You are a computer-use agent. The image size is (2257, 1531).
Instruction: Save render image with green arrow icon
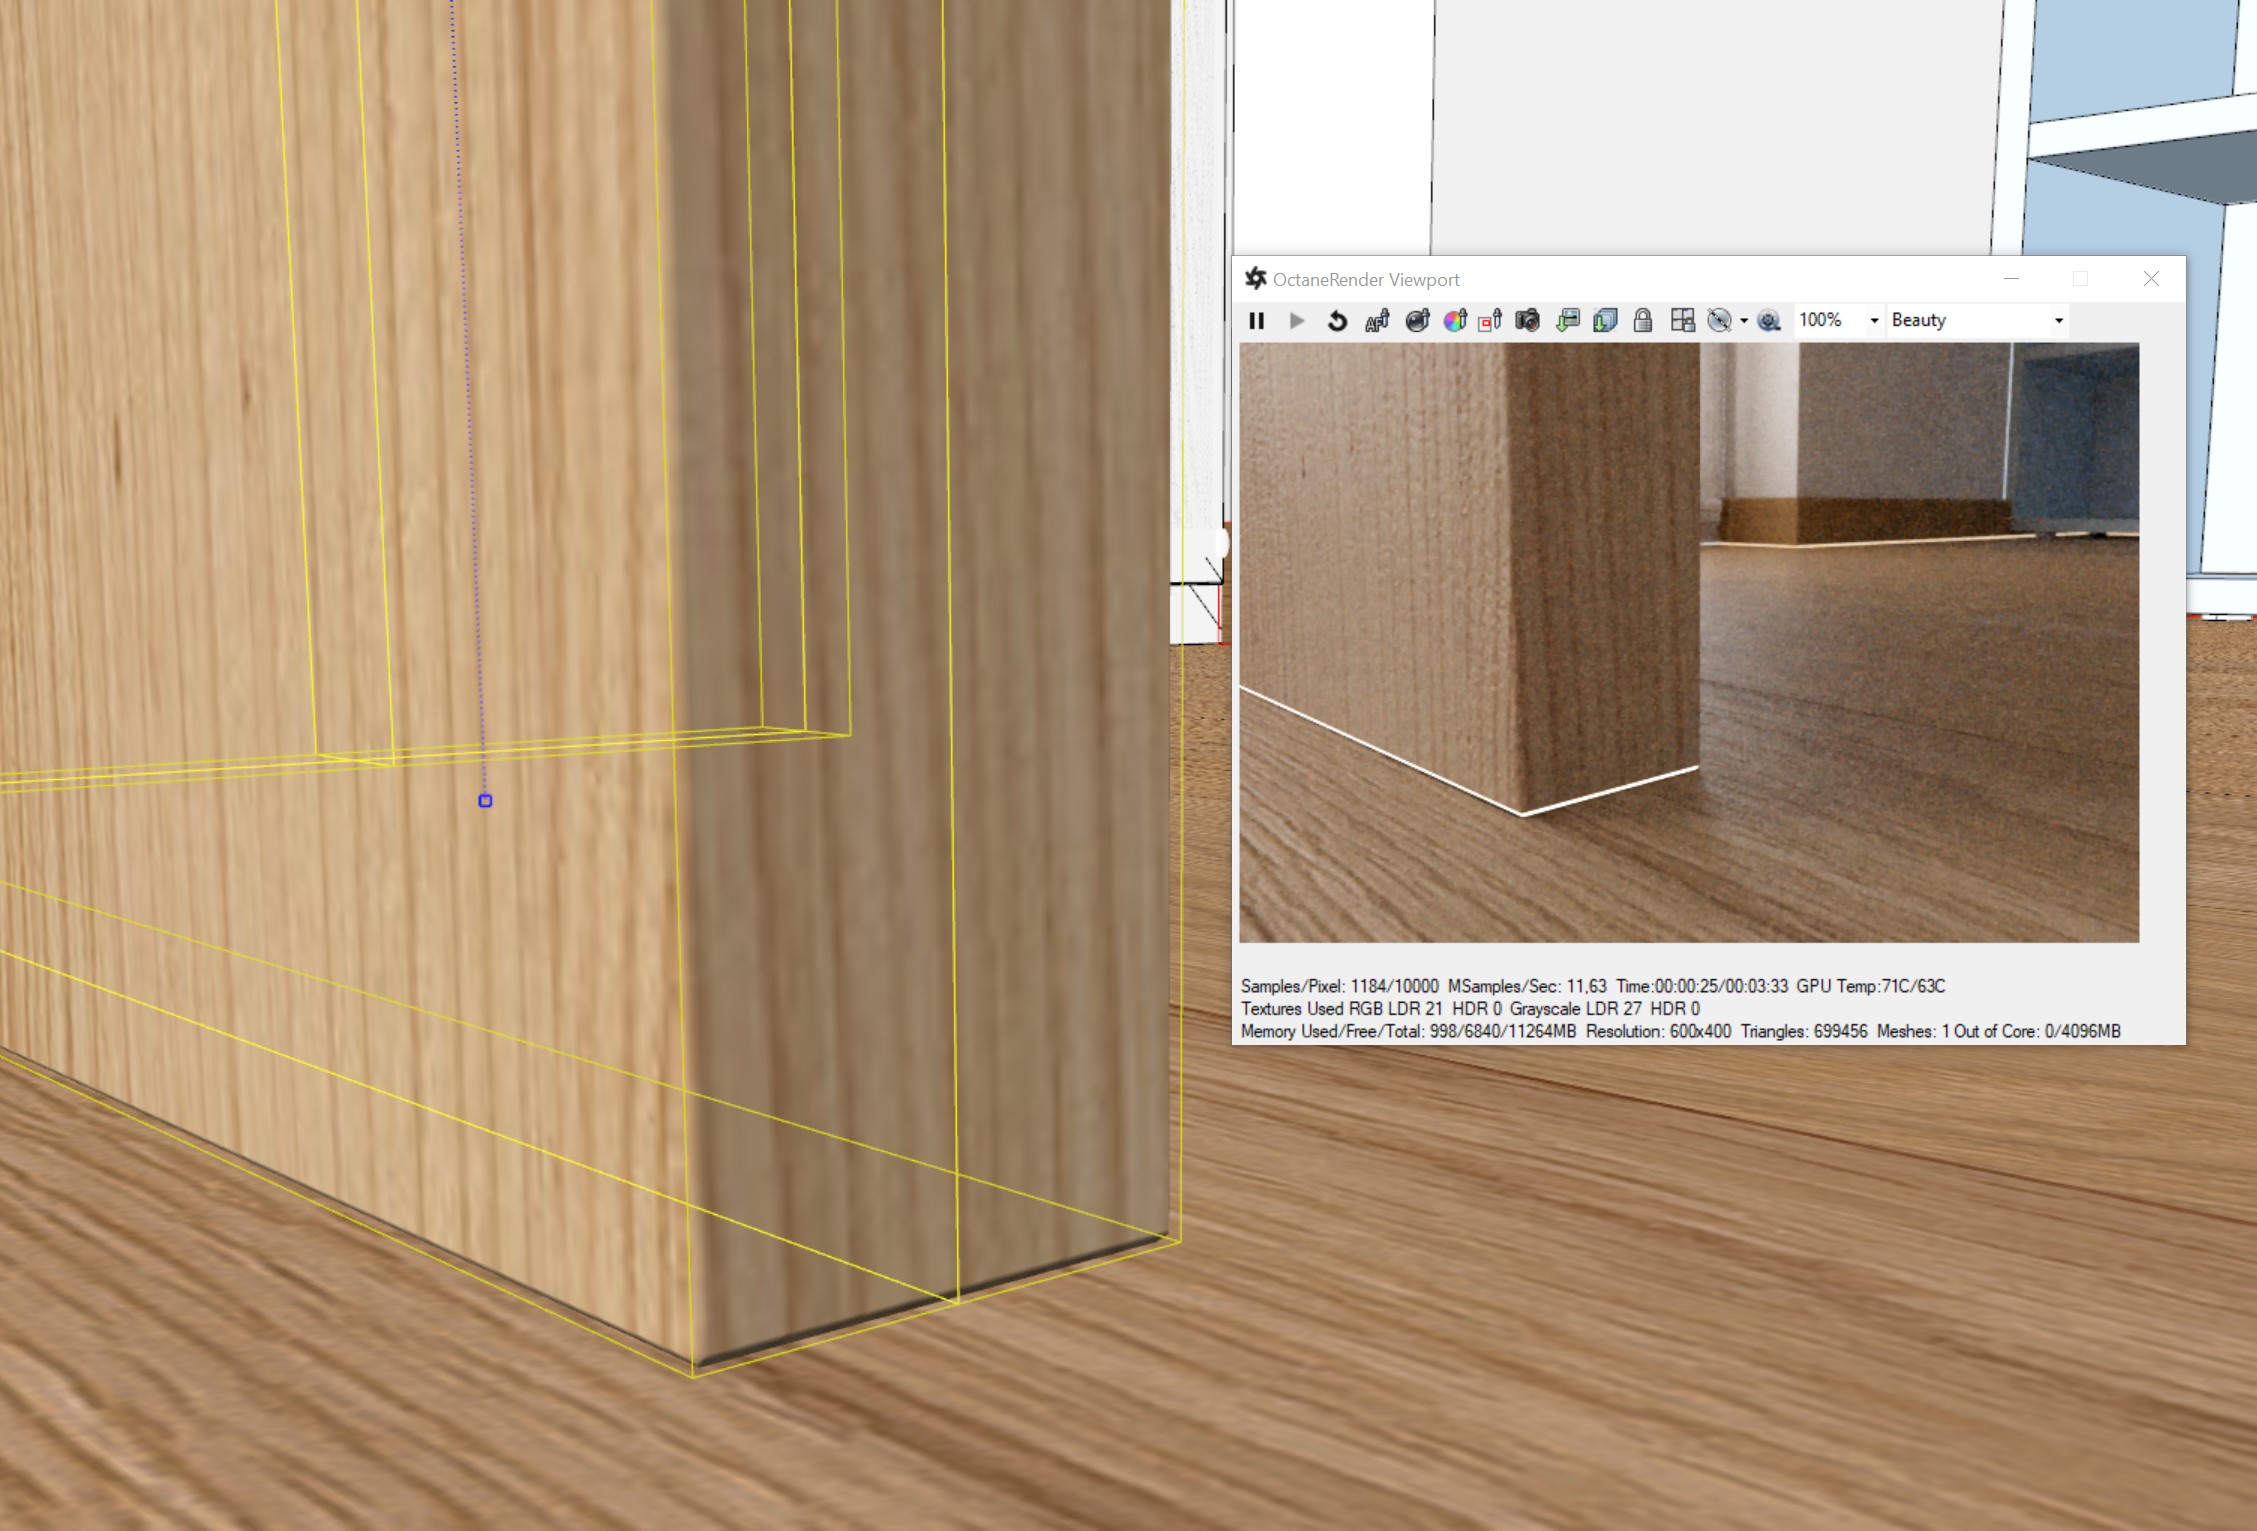[x=1567, y=320]
